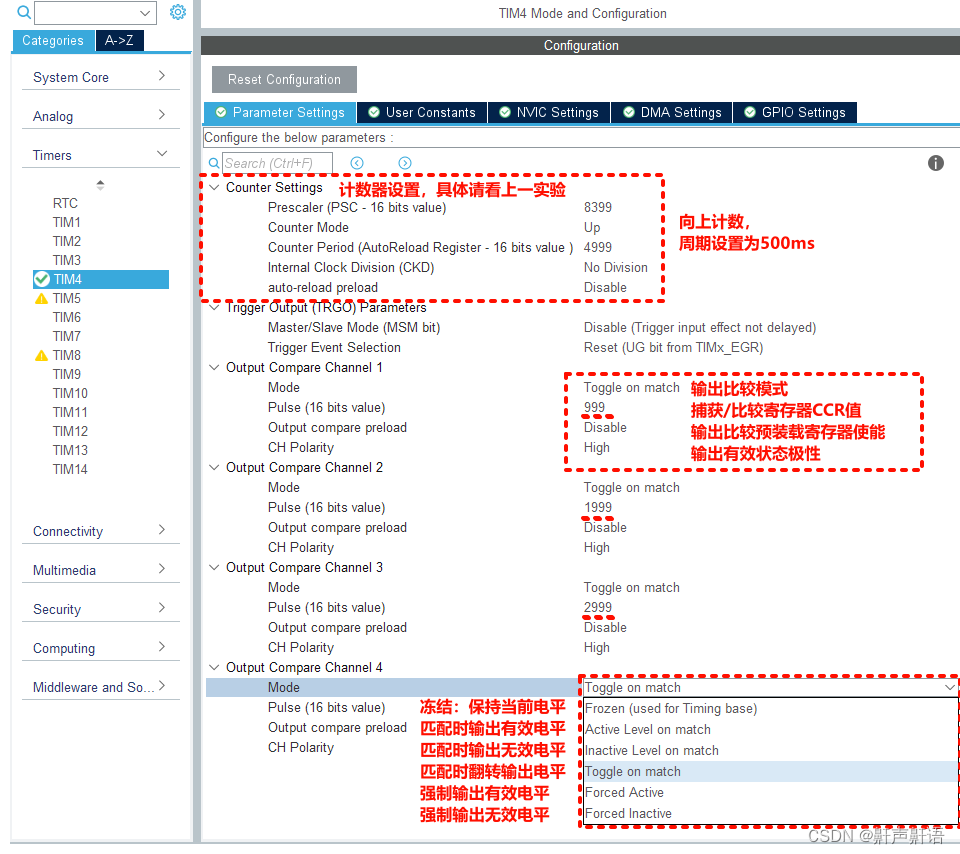Open the GPIO Settings tab
The height and width of the screenshot is (854, 960).
[795, 113]
